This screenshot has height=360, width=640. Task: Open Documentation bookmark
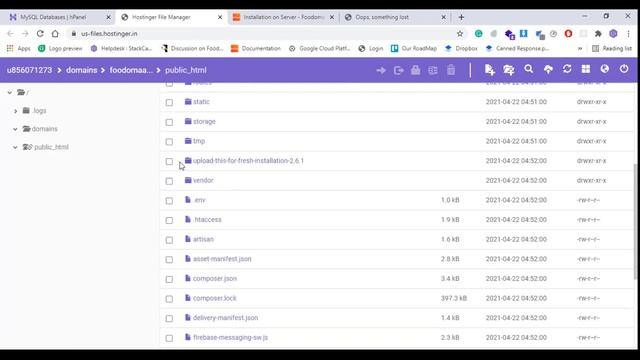click(x=256, y=48)
